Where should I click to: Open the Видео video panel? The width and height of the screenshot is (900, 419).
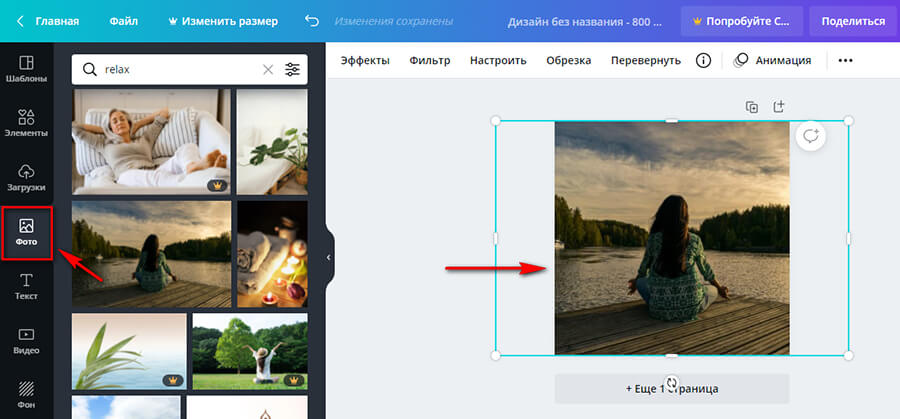[26, 341]
